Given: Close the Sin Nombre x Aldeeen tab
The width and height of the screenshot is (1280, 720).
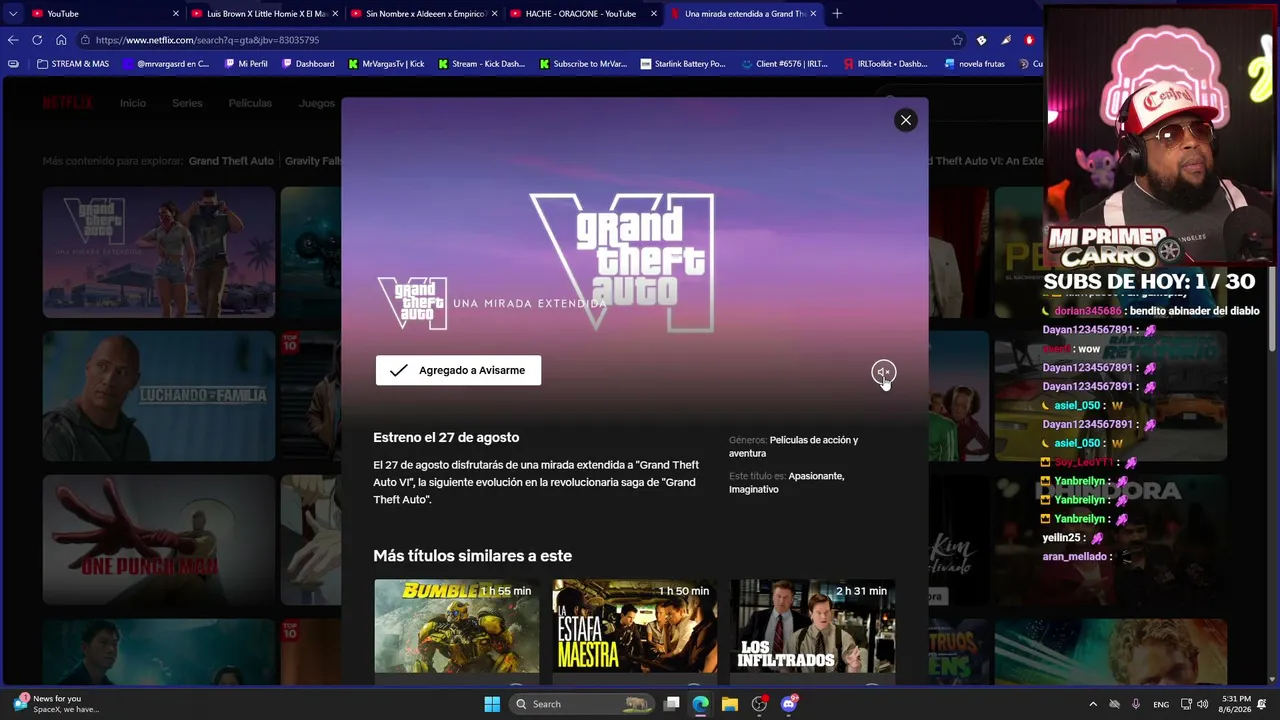Looking at the screenshot, I should [x=494, y=14].
